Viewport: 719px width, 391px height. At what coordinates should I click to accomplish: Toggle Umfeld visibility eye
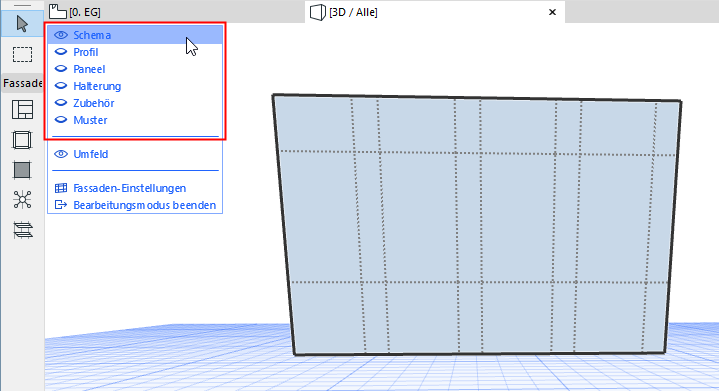click(x=61, y=154)
